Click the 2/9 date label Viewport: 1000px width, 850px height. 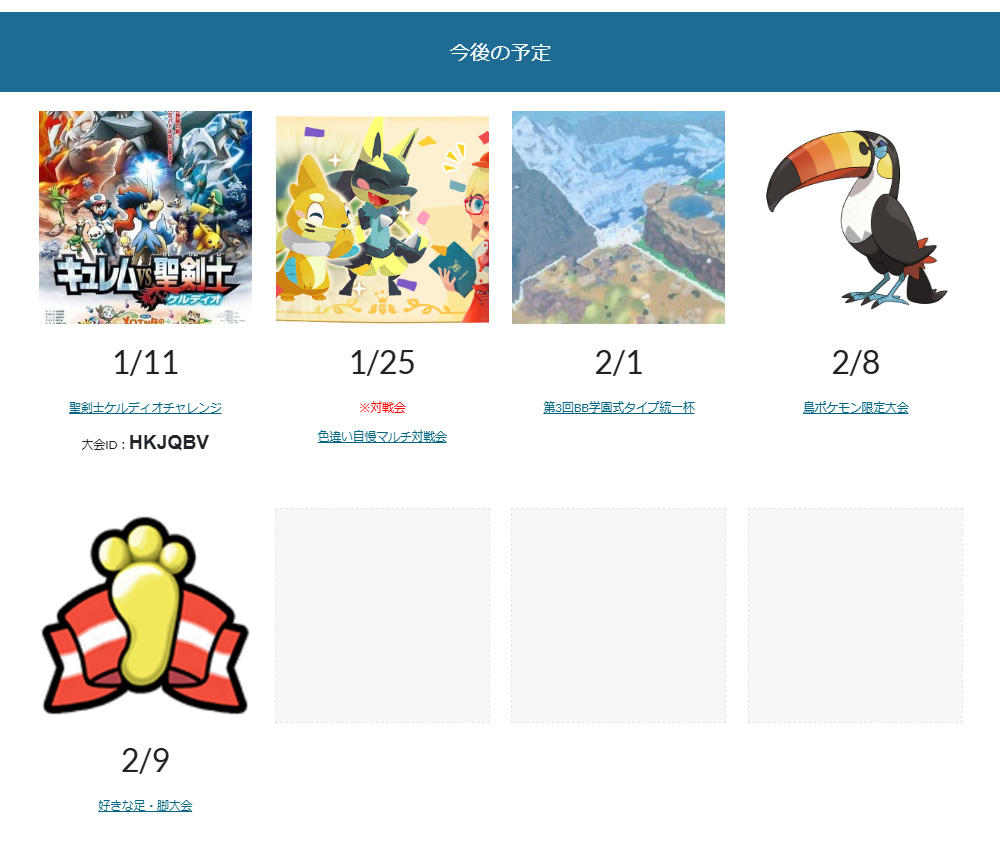[145, 760]
